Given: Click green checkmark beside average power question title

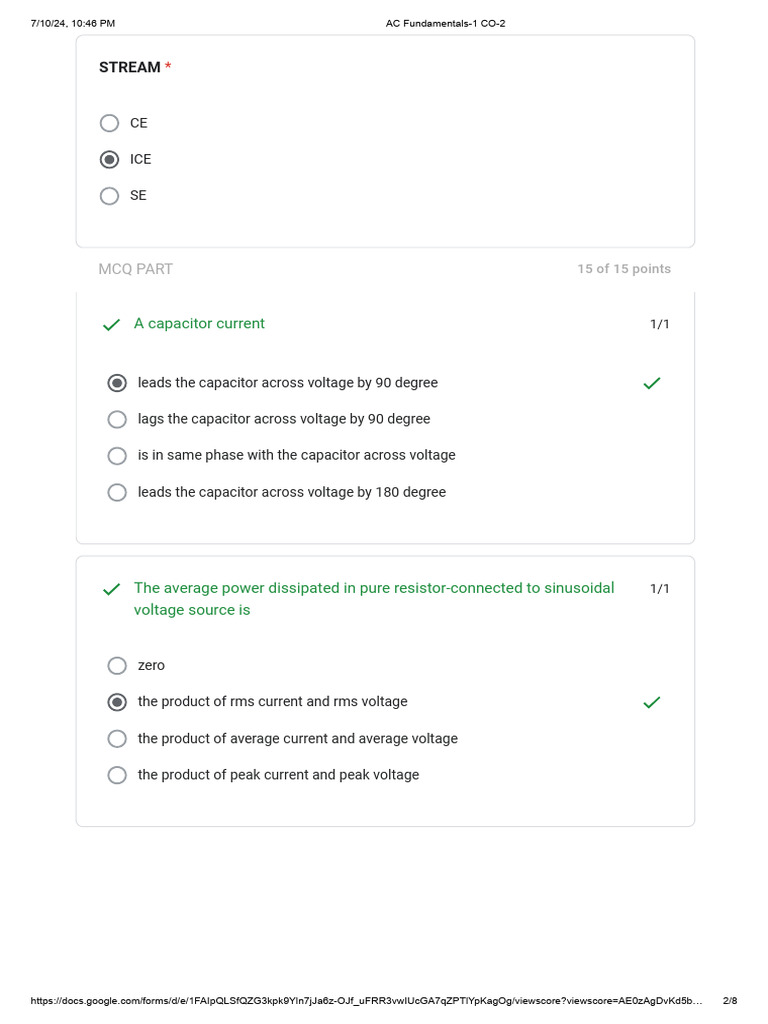Looking at the screenshot, I should click(x=111, y=589).
